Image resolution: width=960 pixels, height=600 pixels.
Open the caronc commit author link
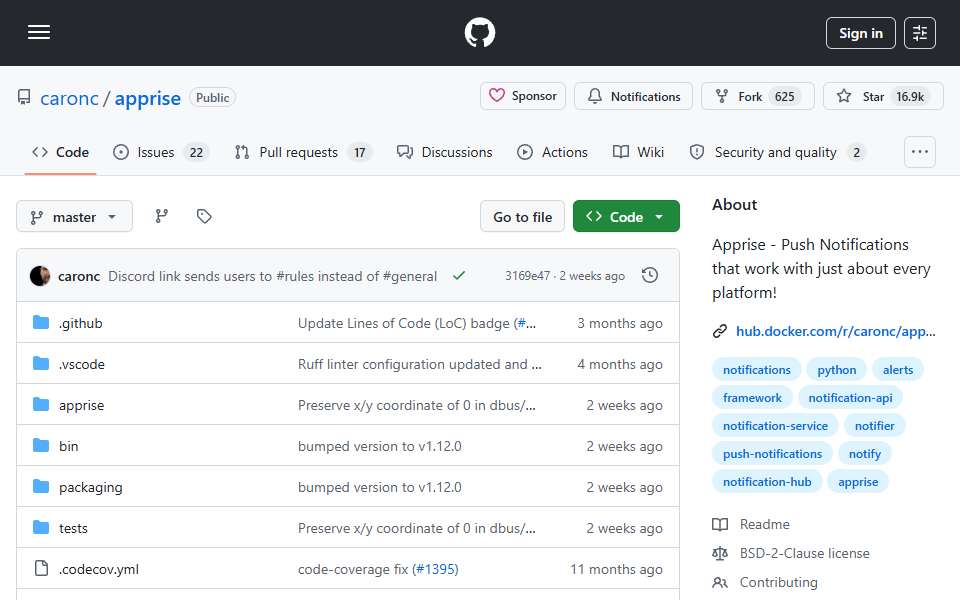point(79,276)
